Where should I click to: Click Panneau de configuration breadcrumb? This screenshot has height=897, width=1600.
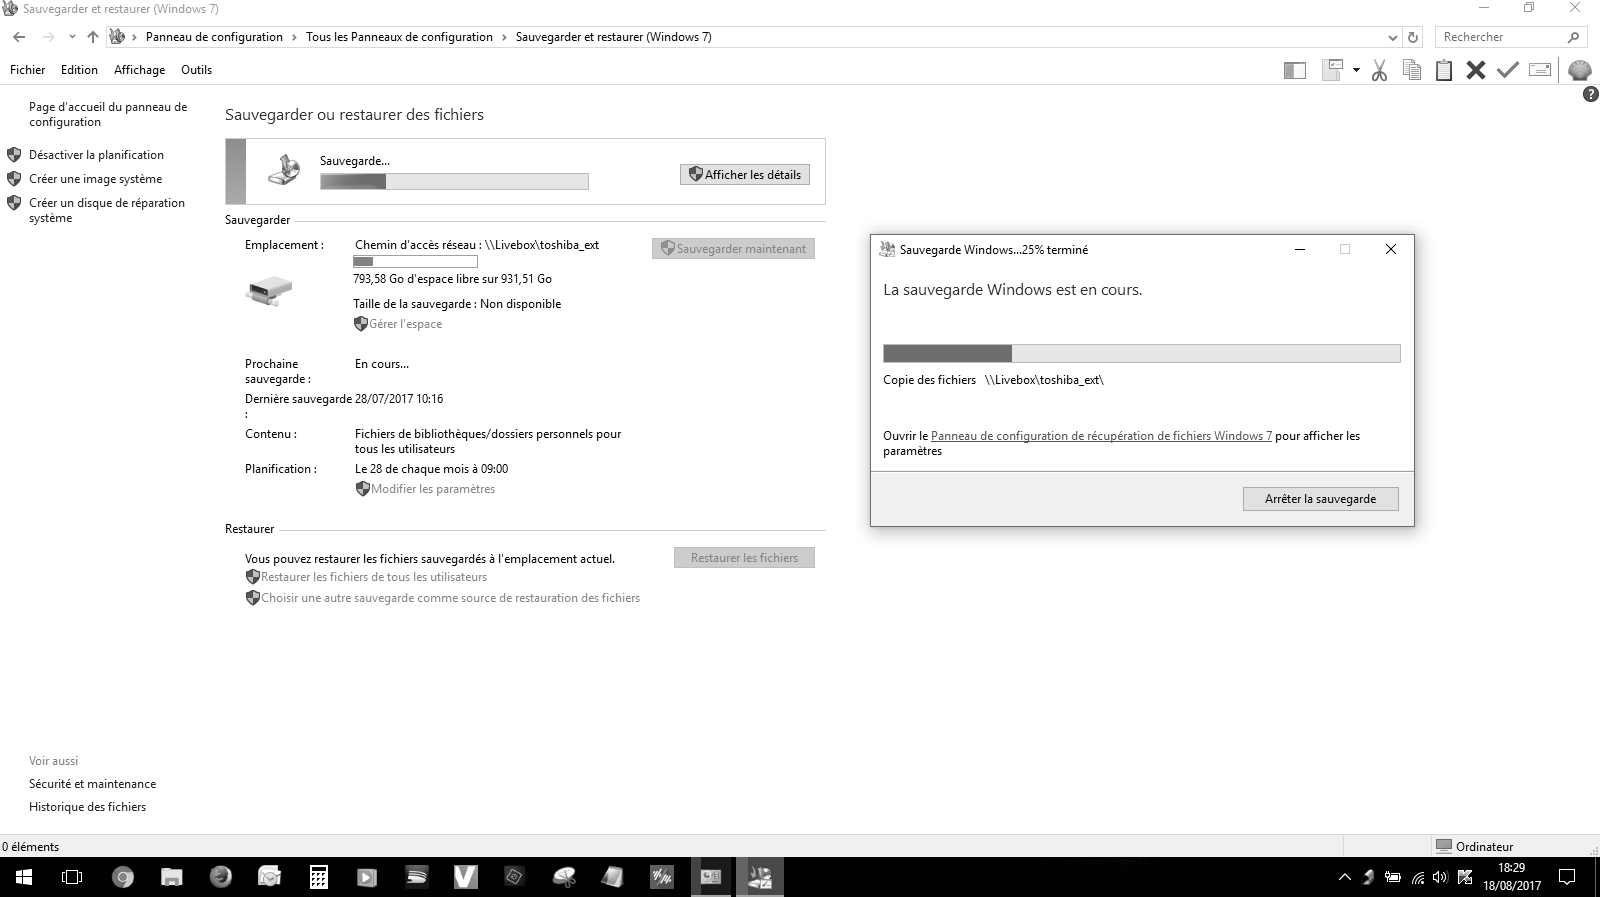pyautogui.click(x=214, y=37)
